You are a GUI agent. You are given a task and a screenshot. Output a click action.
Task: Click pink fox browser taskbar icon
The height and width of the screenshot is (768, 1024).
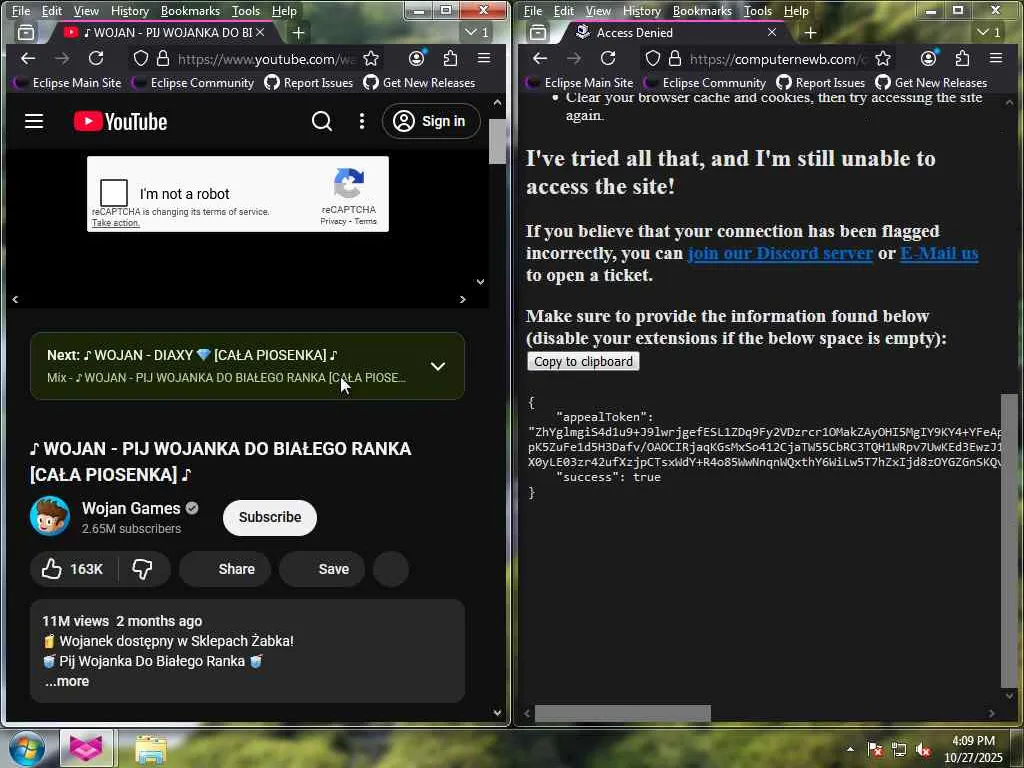tap(86, 748)
